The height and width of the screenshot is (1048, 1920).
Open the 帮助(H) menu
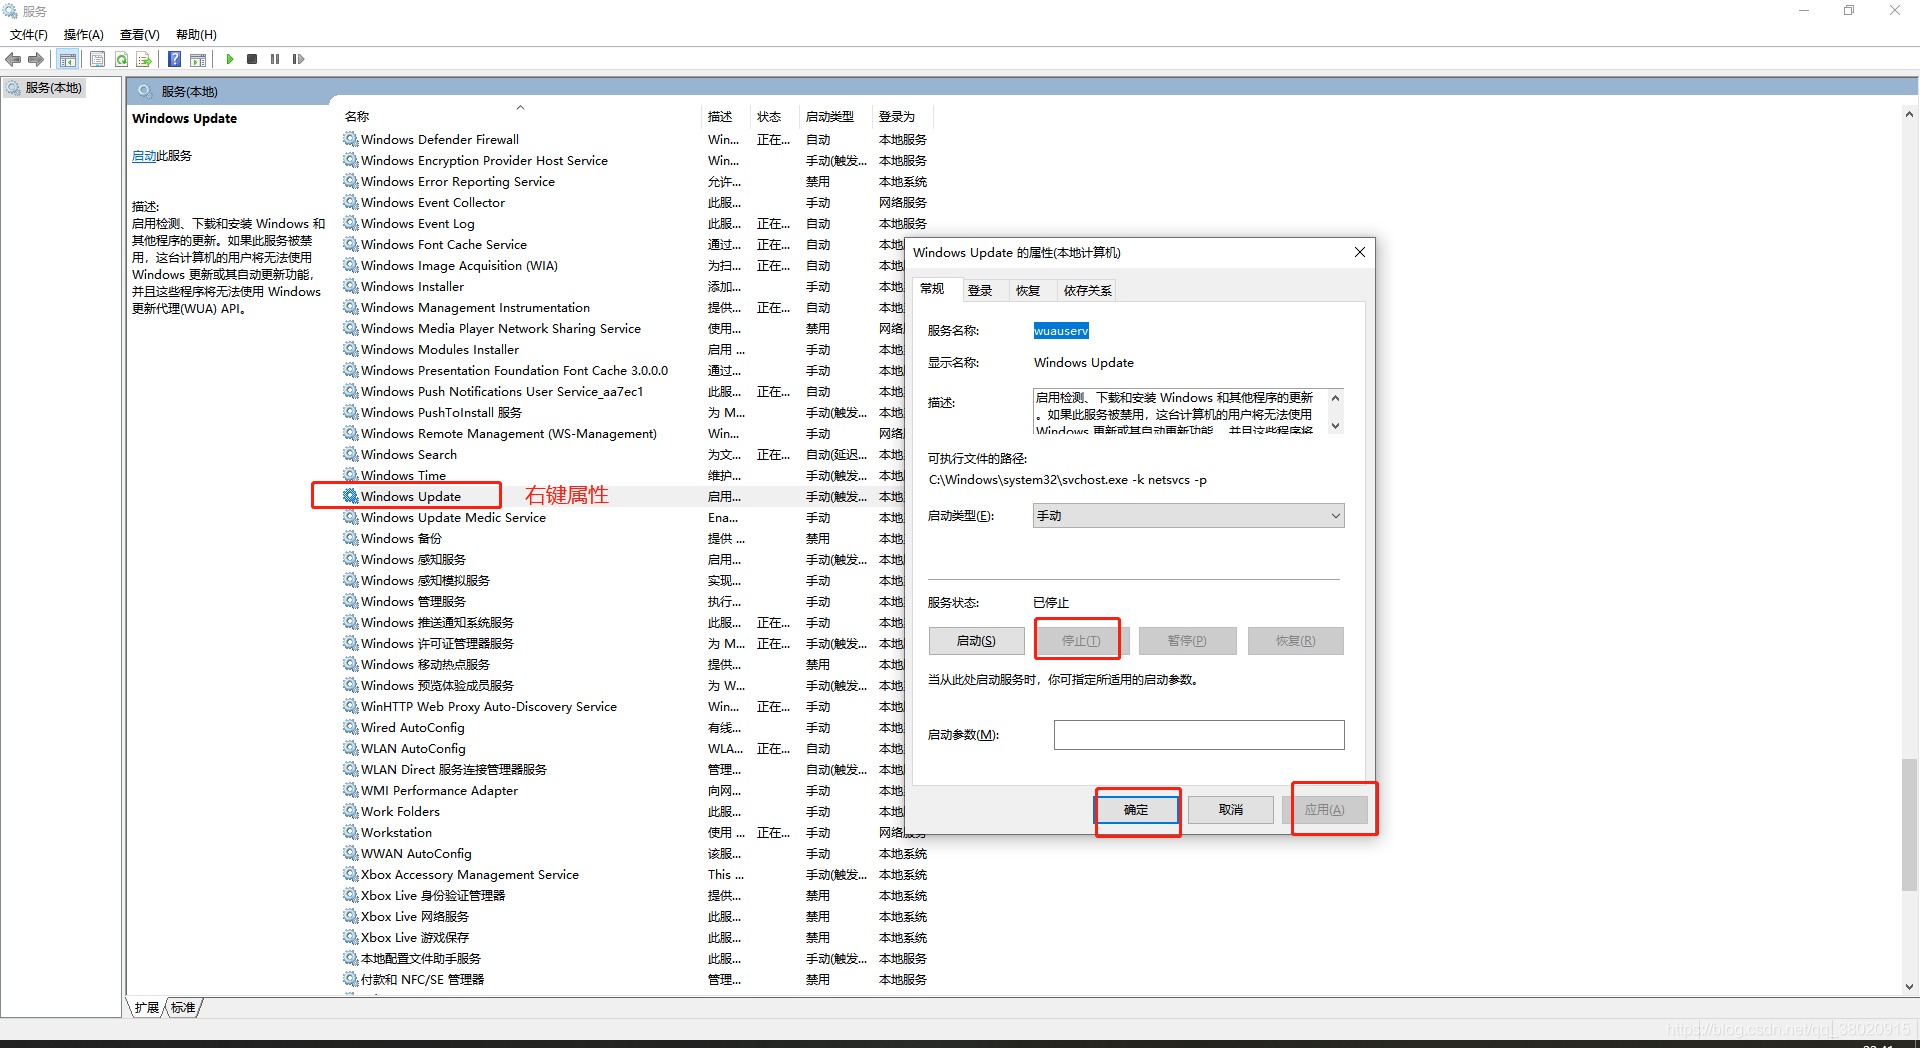196,35
